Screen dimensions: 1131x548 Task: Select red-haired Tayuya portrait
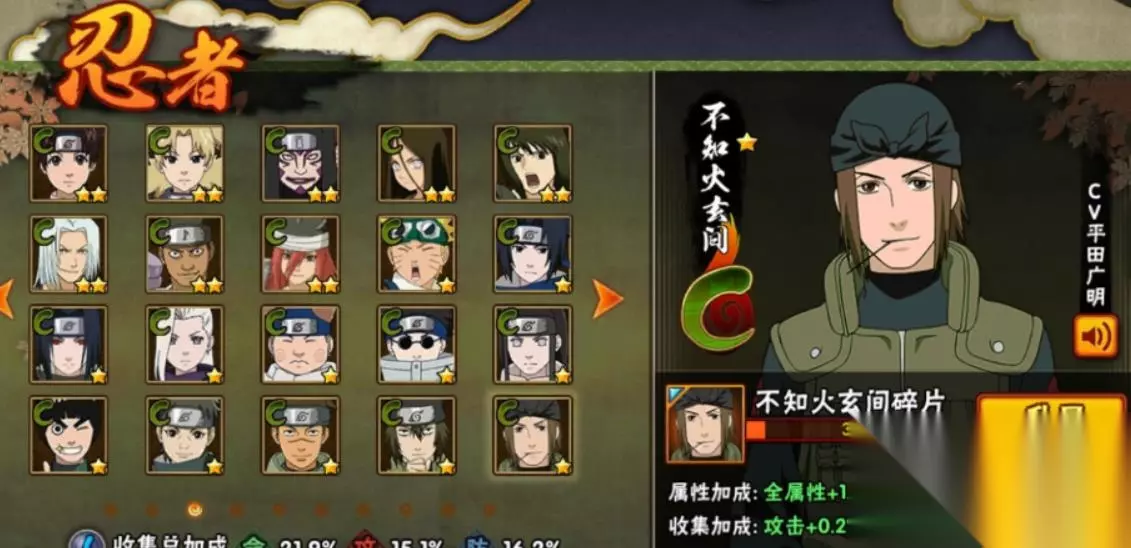pyautogui.click(x=301, y=254)
